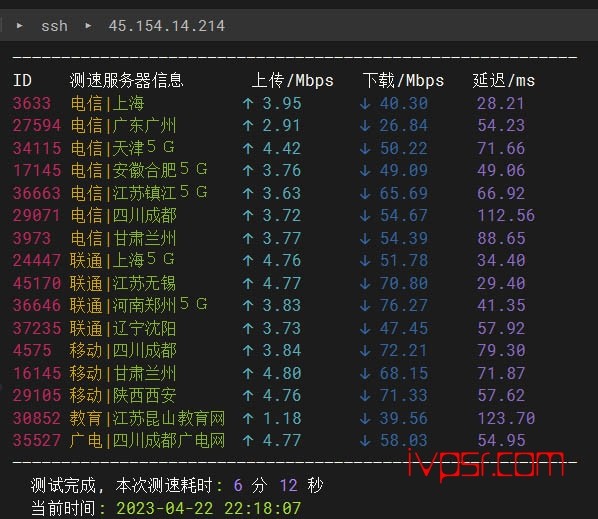Screen dimensions: 598x519
Task: Click the 联通|河南郑州5G server name
Action: [x=138, y=305]
